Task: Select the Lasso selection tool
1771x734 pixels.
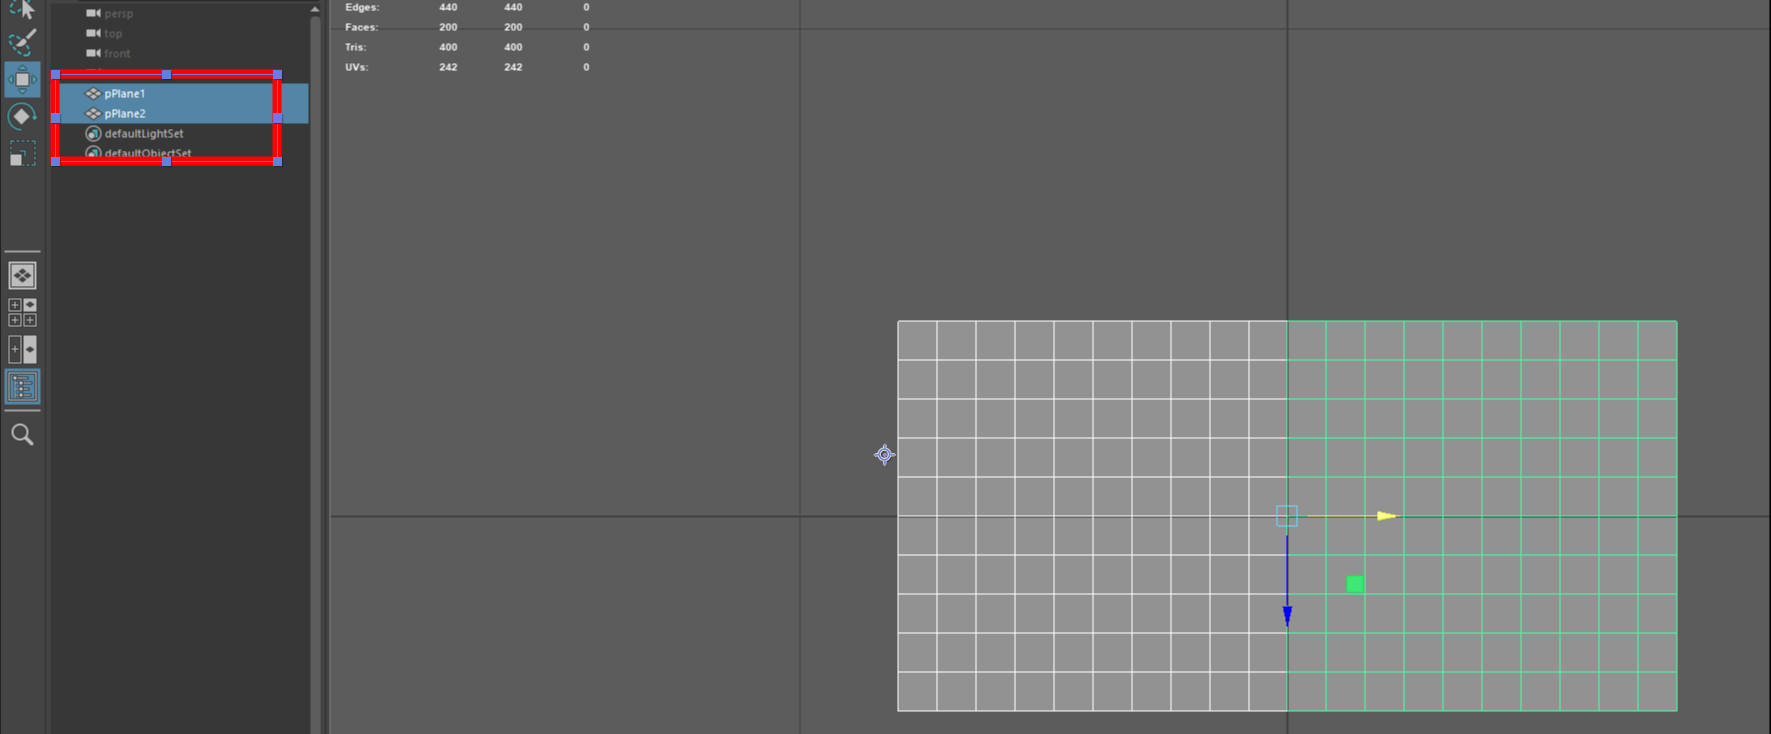Action: [22, 10]
